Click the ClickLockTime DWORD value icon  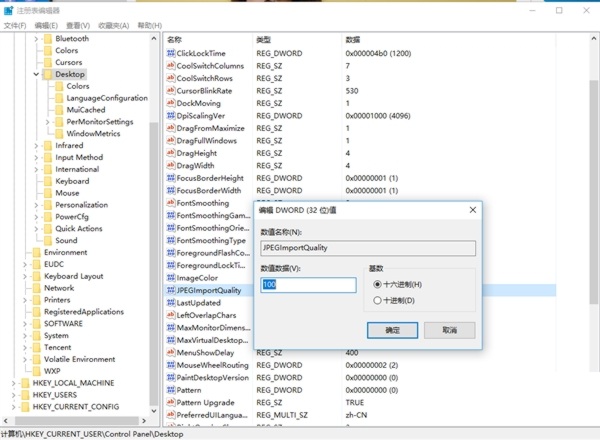(171, 53)
